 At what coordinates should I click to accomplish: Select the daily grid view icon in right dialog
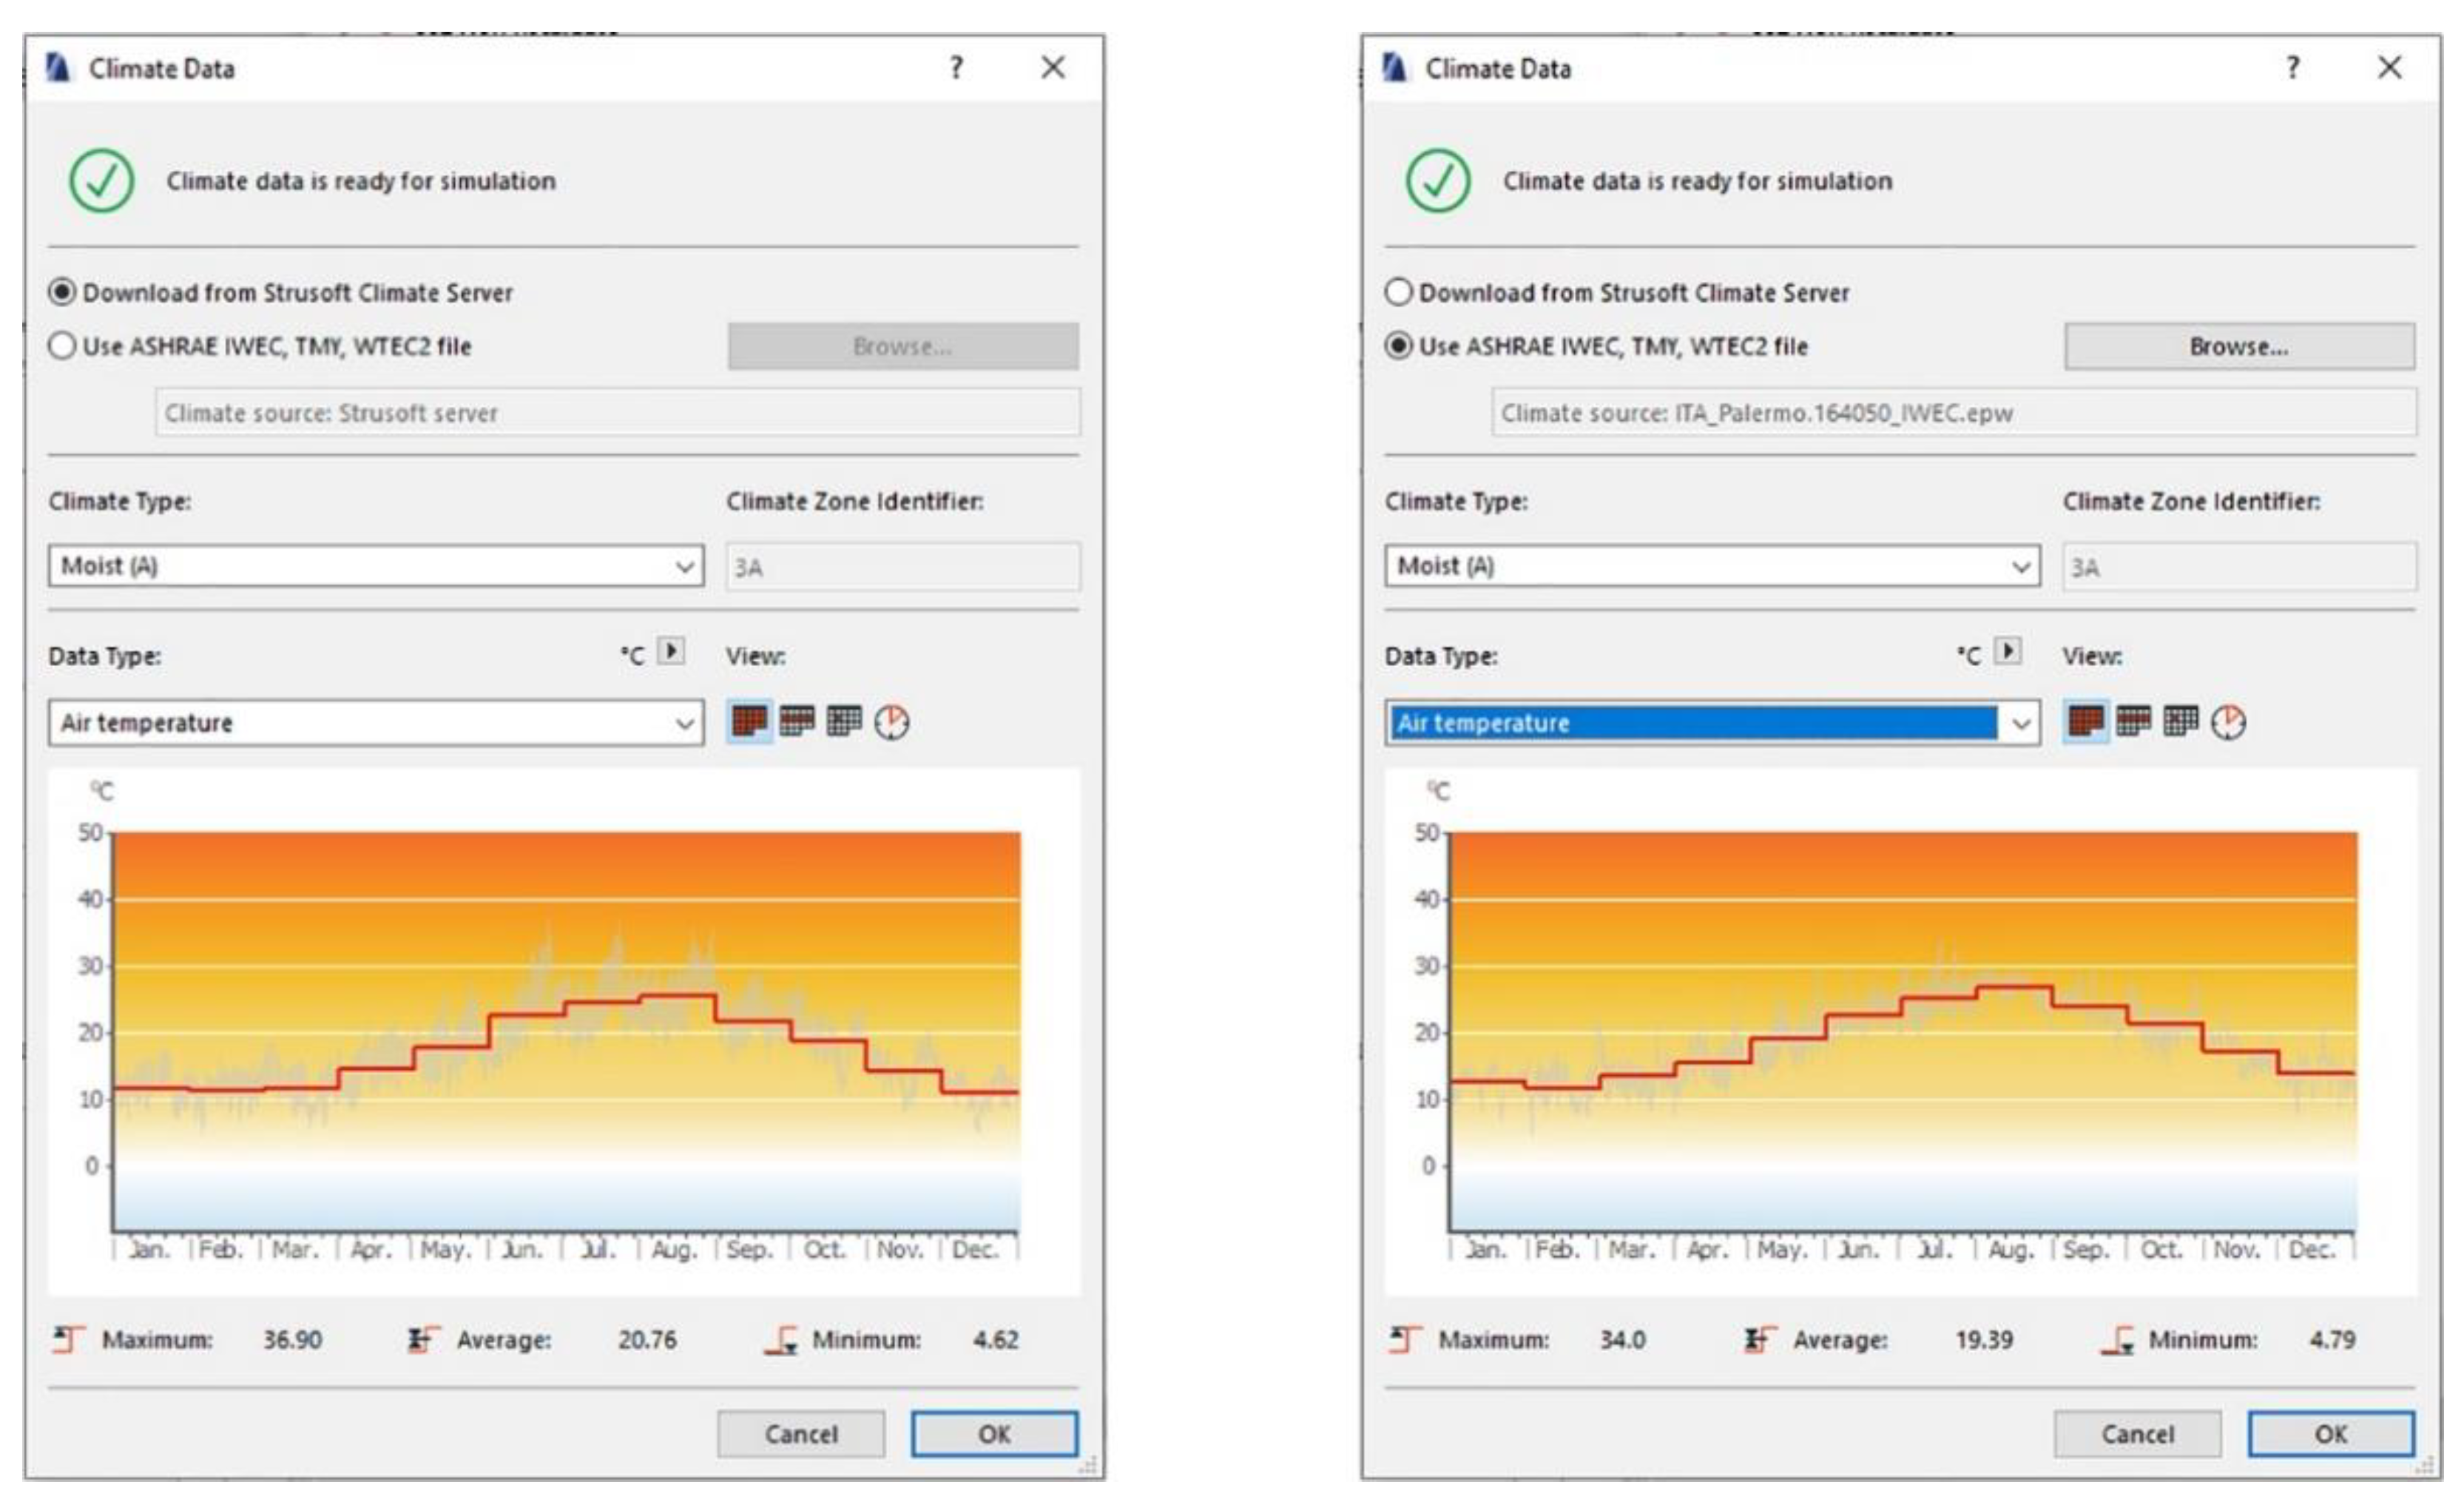[x=2180, y=721]
